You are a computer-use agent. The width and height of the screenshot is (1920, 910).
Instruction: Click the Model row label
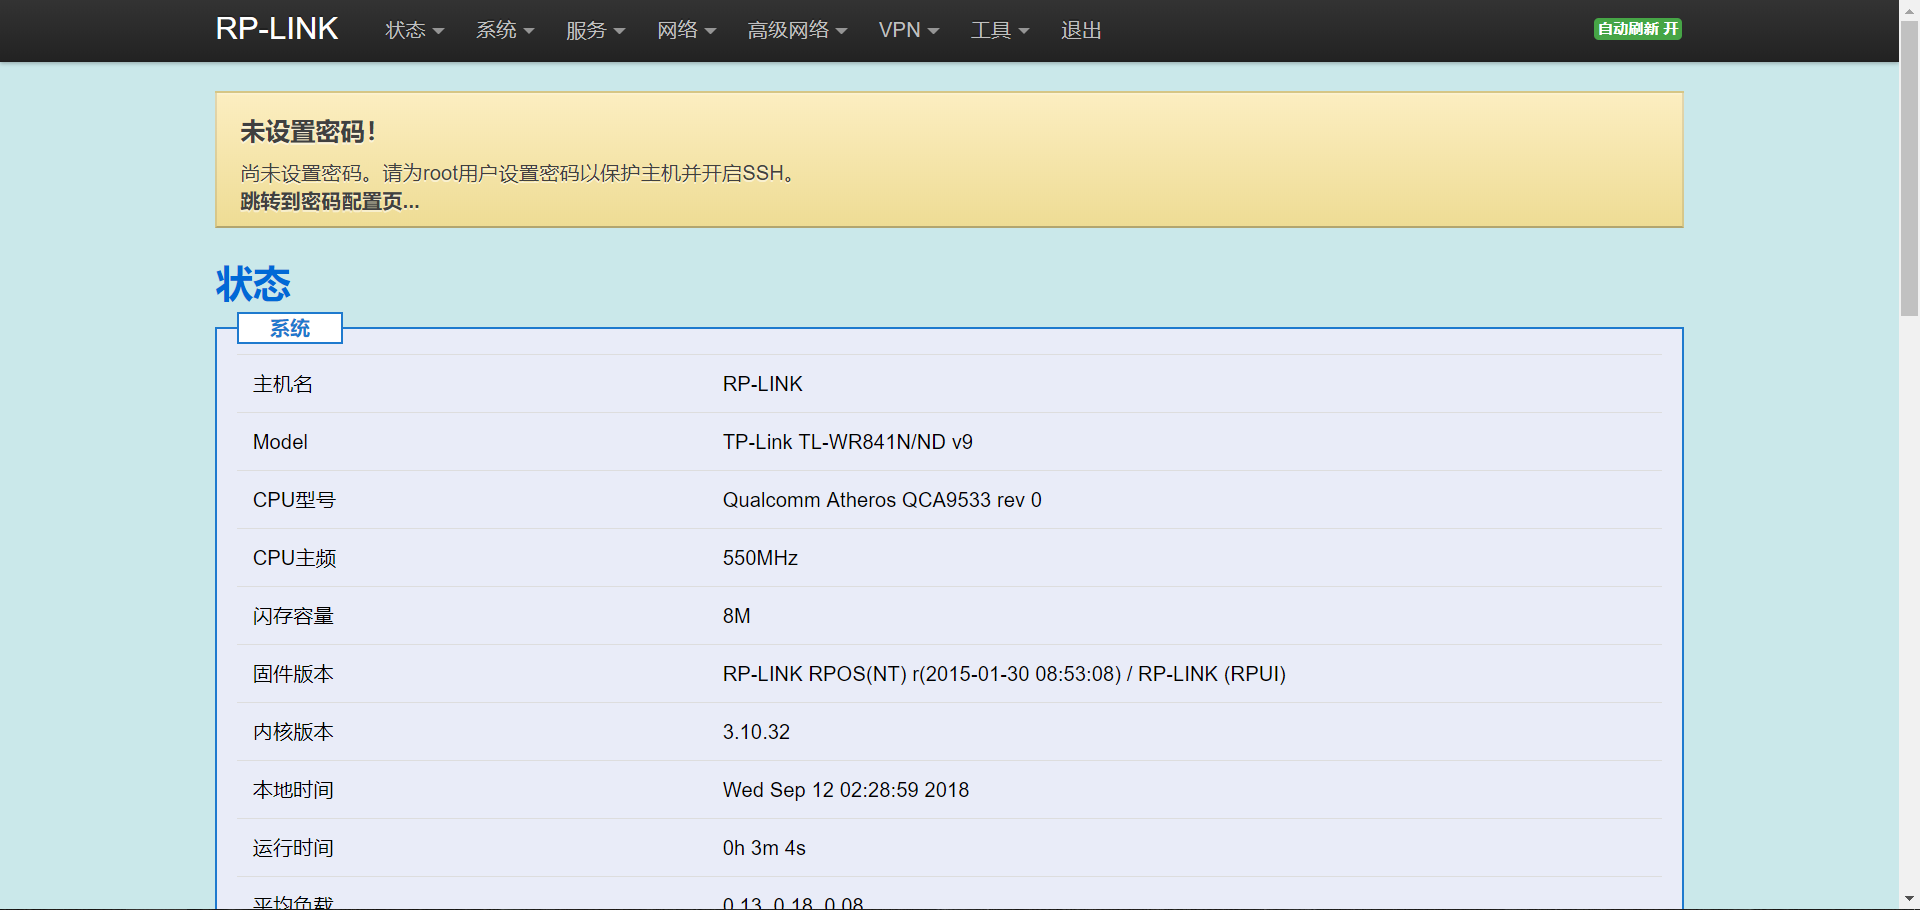pos(280,442)
